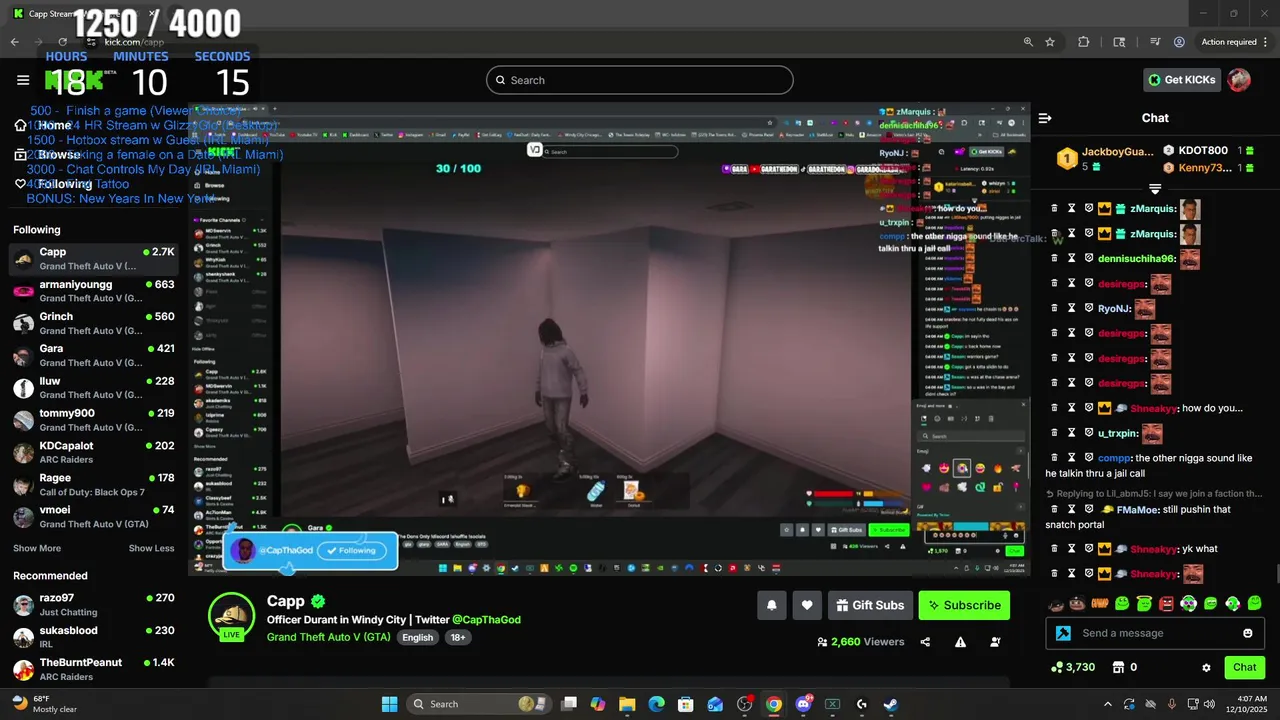Reload the kick.com page
1280x720 pixels.
pyautogui.click(x=63, y=42)
